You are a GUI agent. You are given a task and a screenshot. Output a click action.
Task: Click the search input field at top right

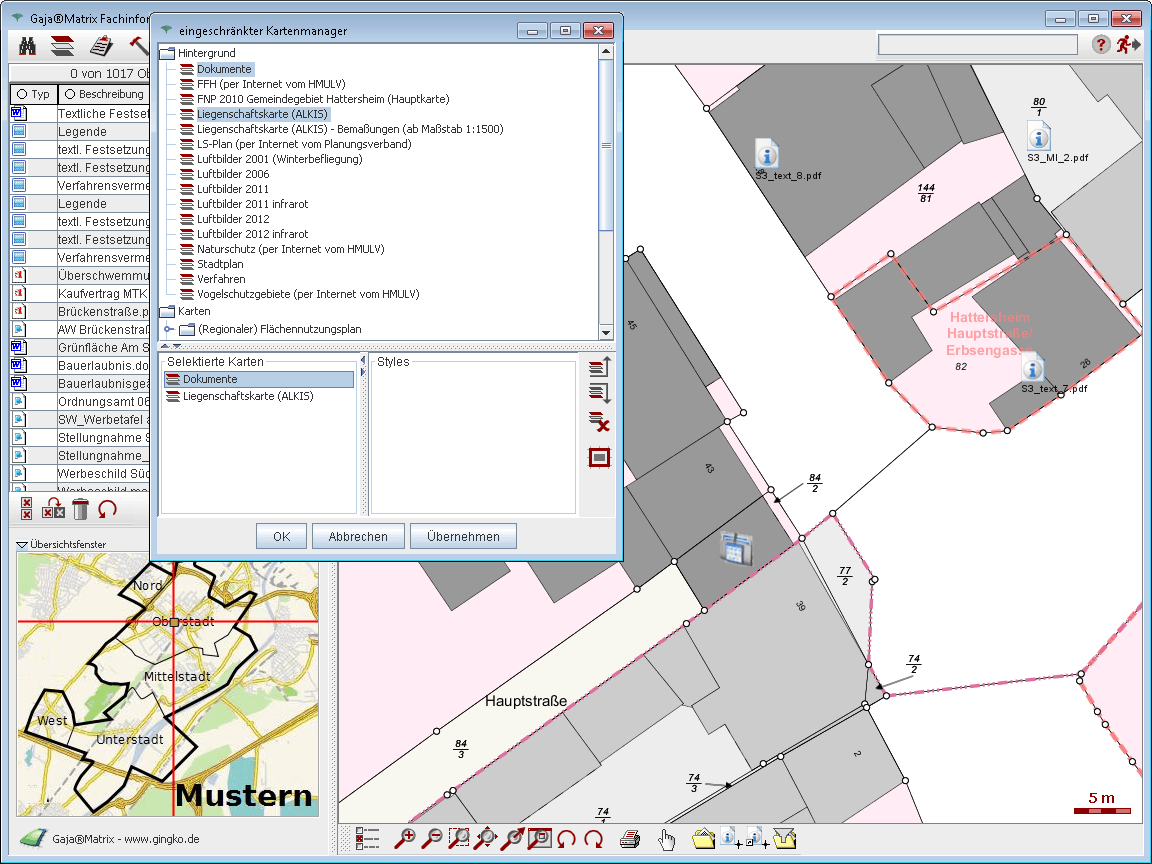pos(977,45)
